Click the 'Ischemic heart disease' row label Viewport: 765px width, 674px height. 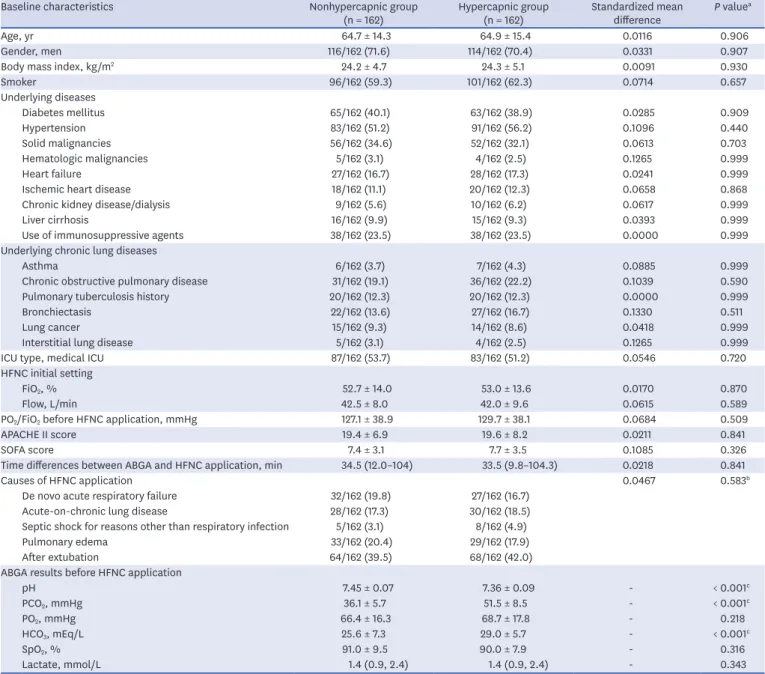tap(76, 189)
